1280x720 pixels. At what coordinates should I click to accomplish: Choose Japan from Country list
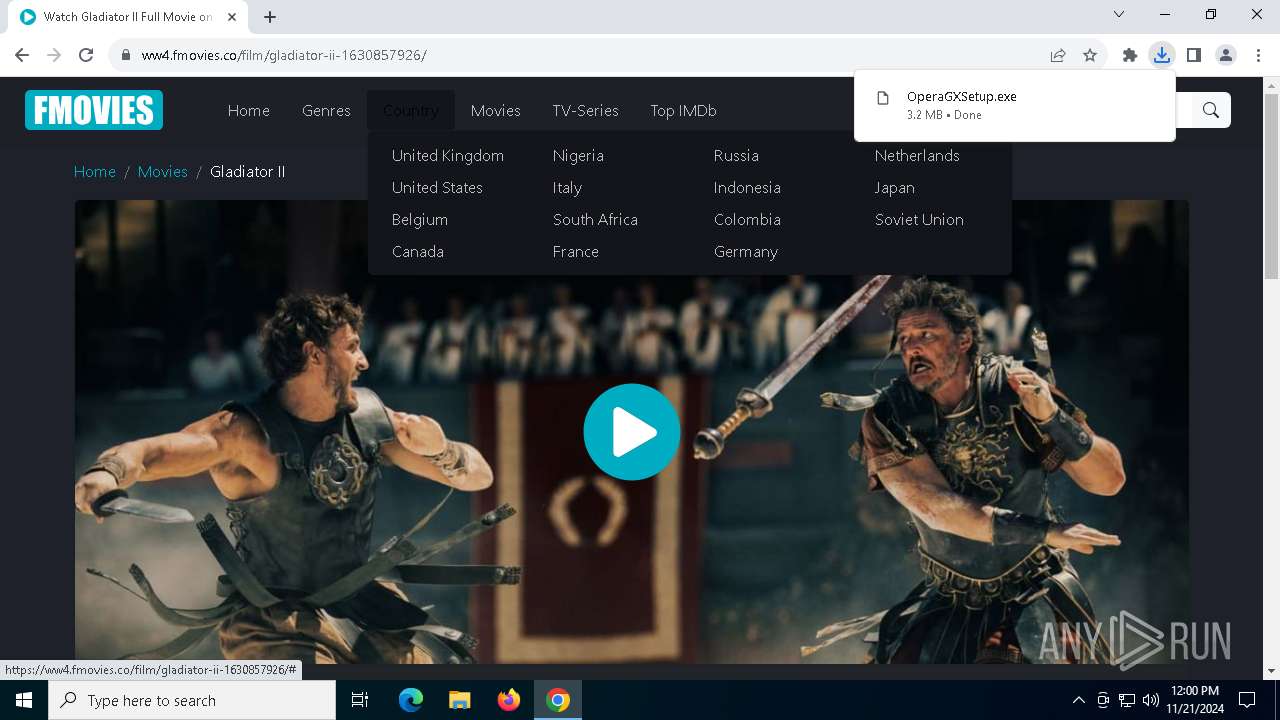click(x=895, y=187)
